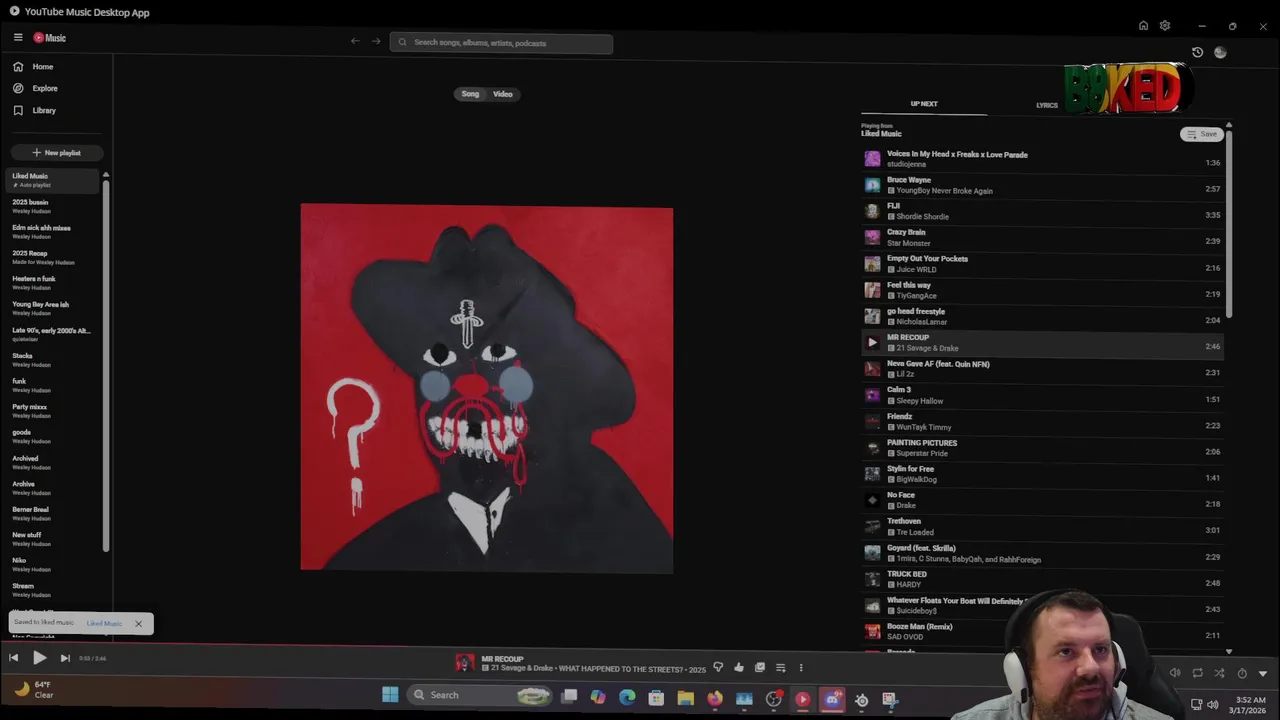Switch to Video mode
Image resolution: width=1280 pixels, height=720 pixels.
[503, 94]
